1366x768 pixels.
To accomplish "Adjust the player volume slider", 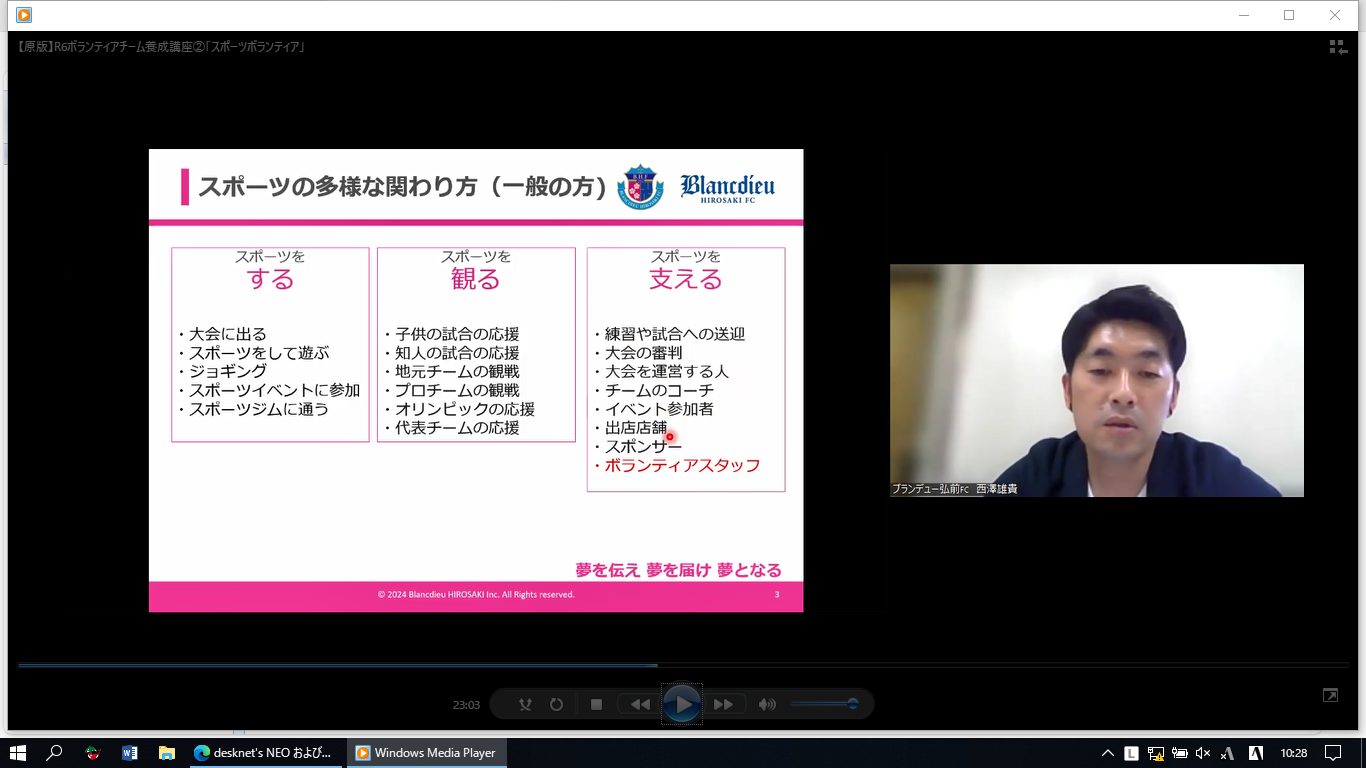I will [824, 704].
